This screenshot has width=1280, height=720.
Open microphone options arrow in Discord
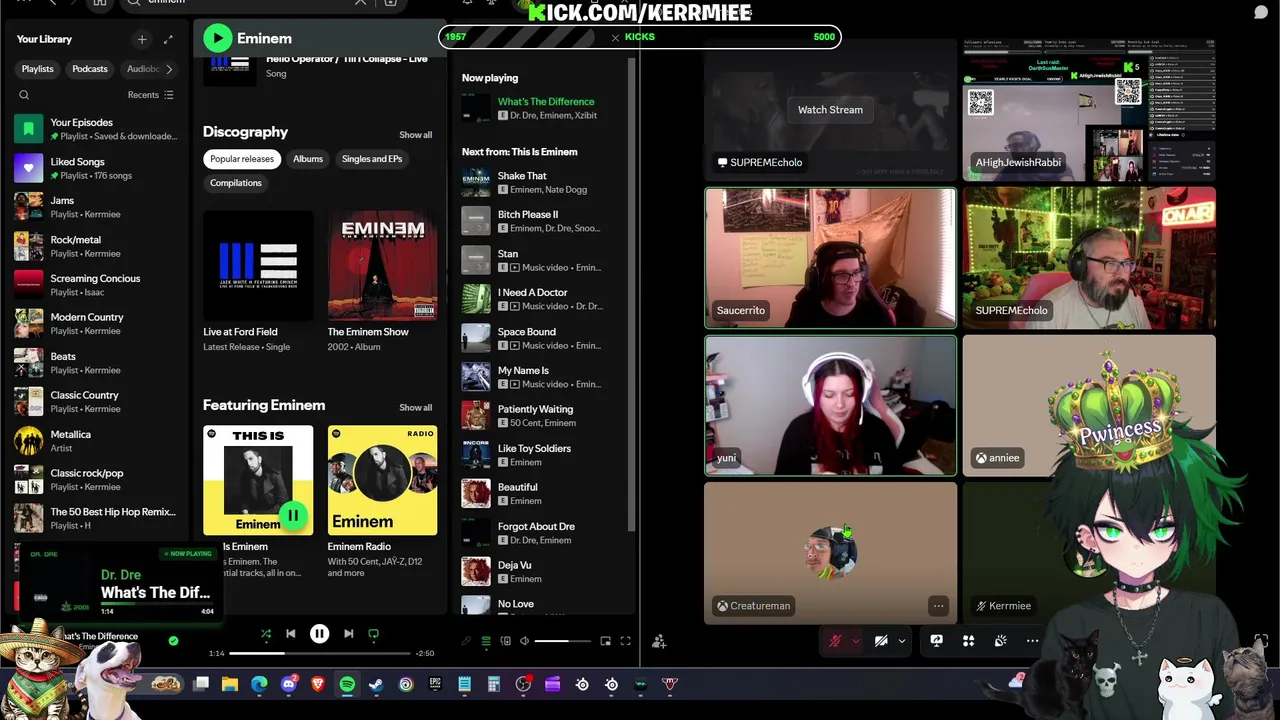[x=856, y=641]
